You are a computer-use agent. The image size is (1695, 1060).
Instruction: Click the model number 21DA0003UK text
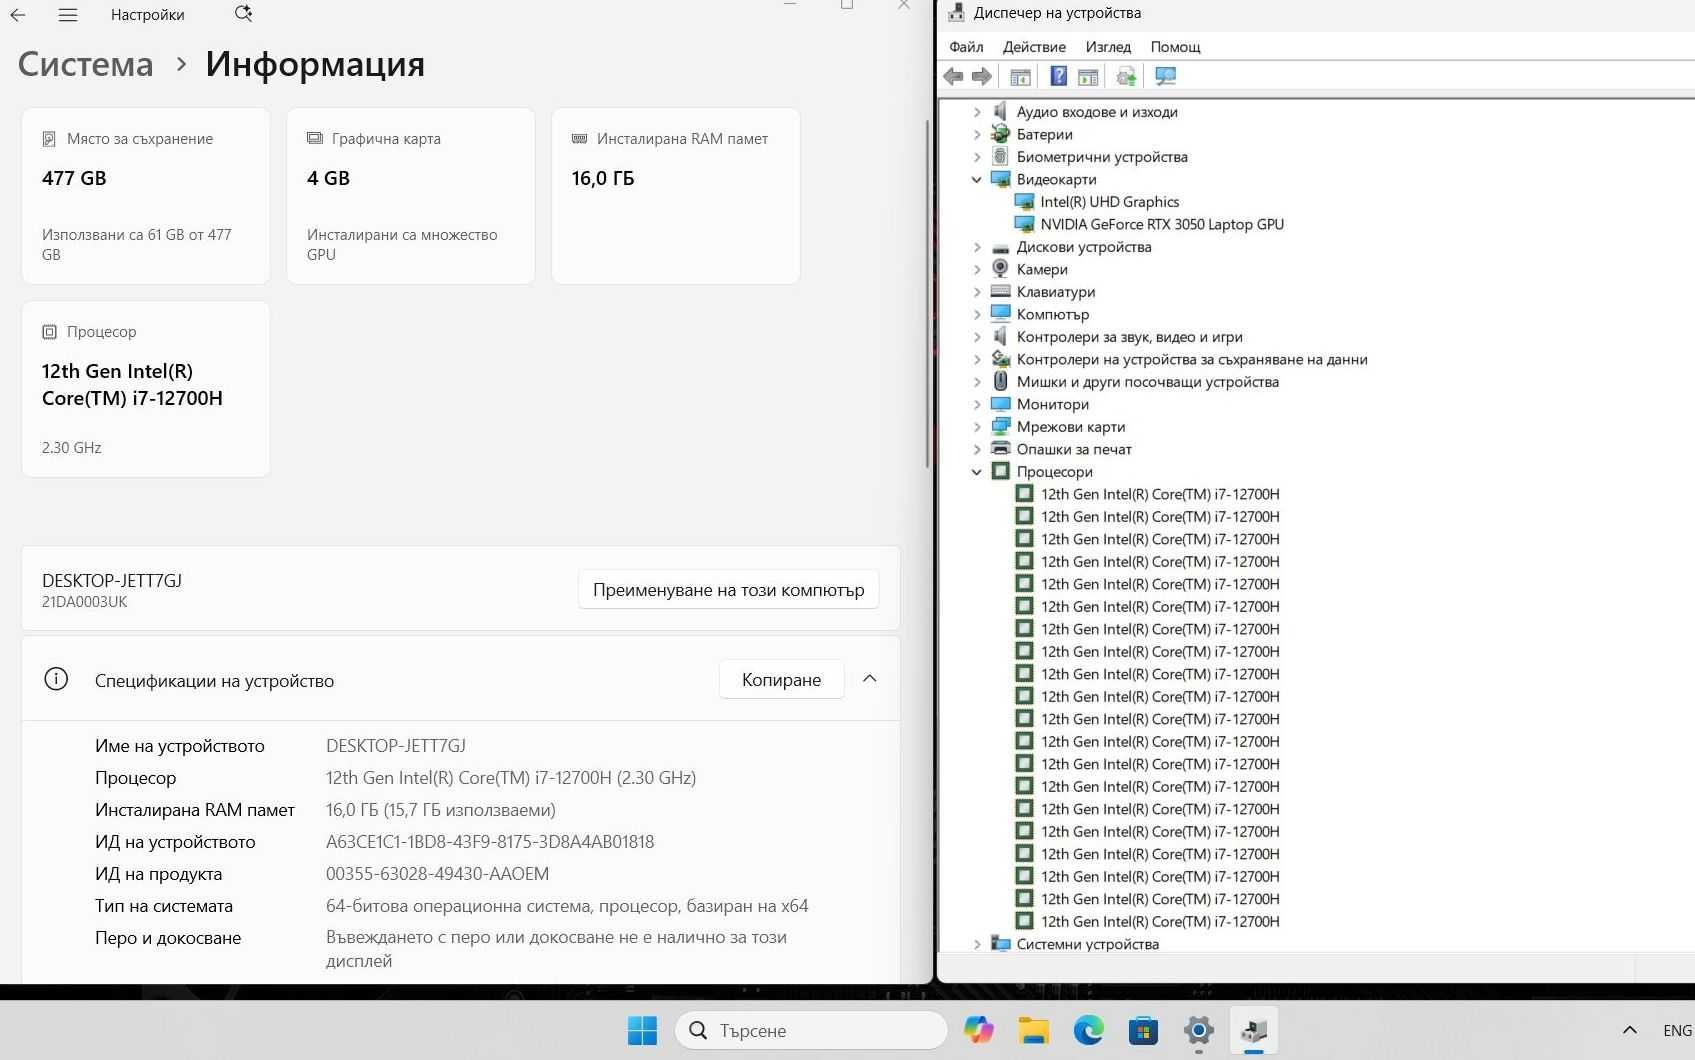pyautogui.click(x=85, y=602)
